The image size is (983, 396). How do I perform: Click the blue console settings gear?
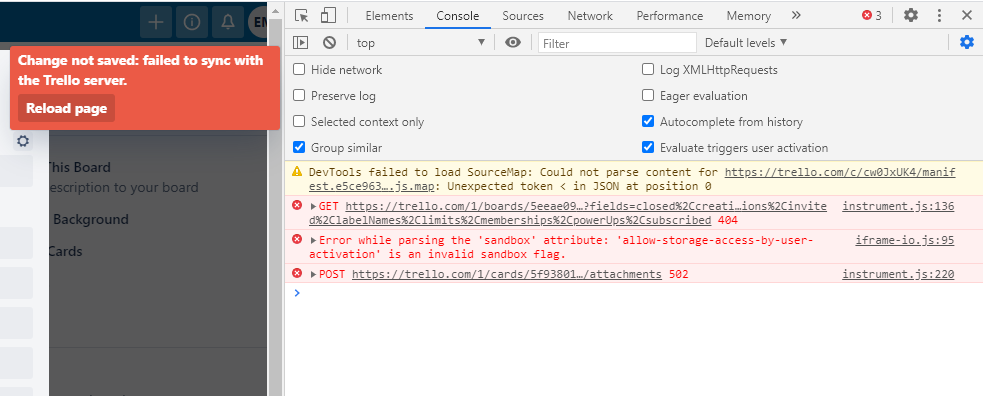967,42
